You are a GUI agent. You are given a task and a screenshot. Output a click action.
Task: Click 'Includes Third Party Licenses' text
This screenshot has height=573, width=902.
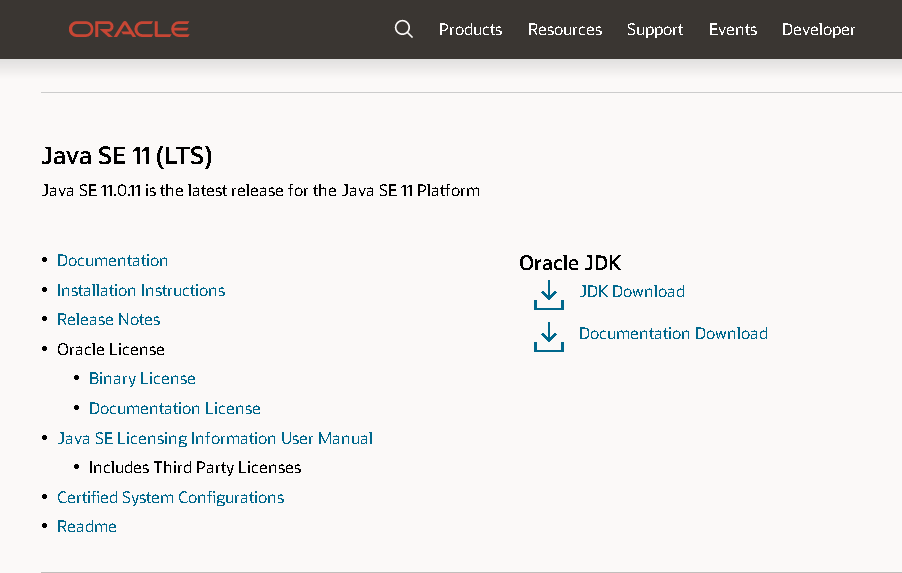tap(195, 468)
